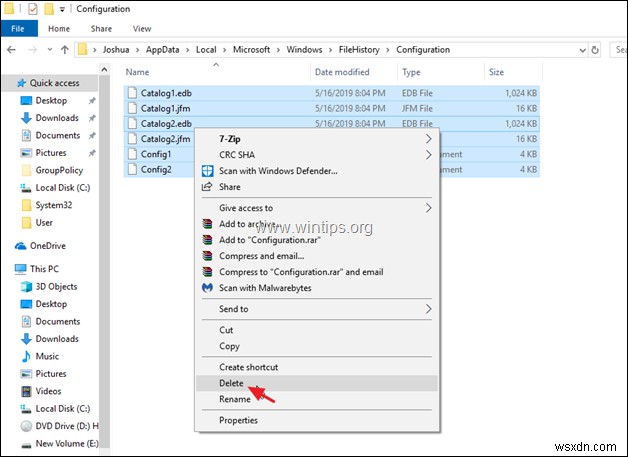Click the OneDrive cloud icon
628x457 pixels.
[x=20, y=246]
